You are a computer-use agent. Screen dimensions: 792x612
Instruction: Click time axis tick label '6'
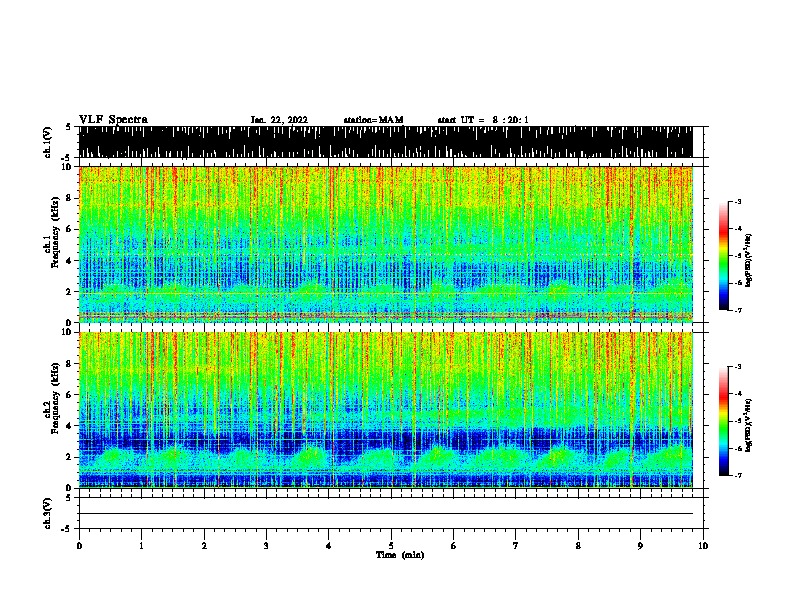[x=454, y=545]
